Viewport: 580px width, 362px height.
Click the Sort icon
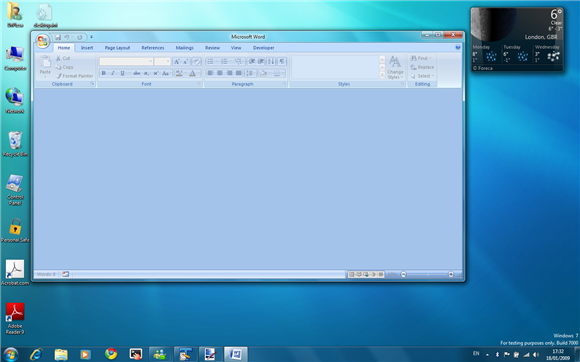[271, 61]
